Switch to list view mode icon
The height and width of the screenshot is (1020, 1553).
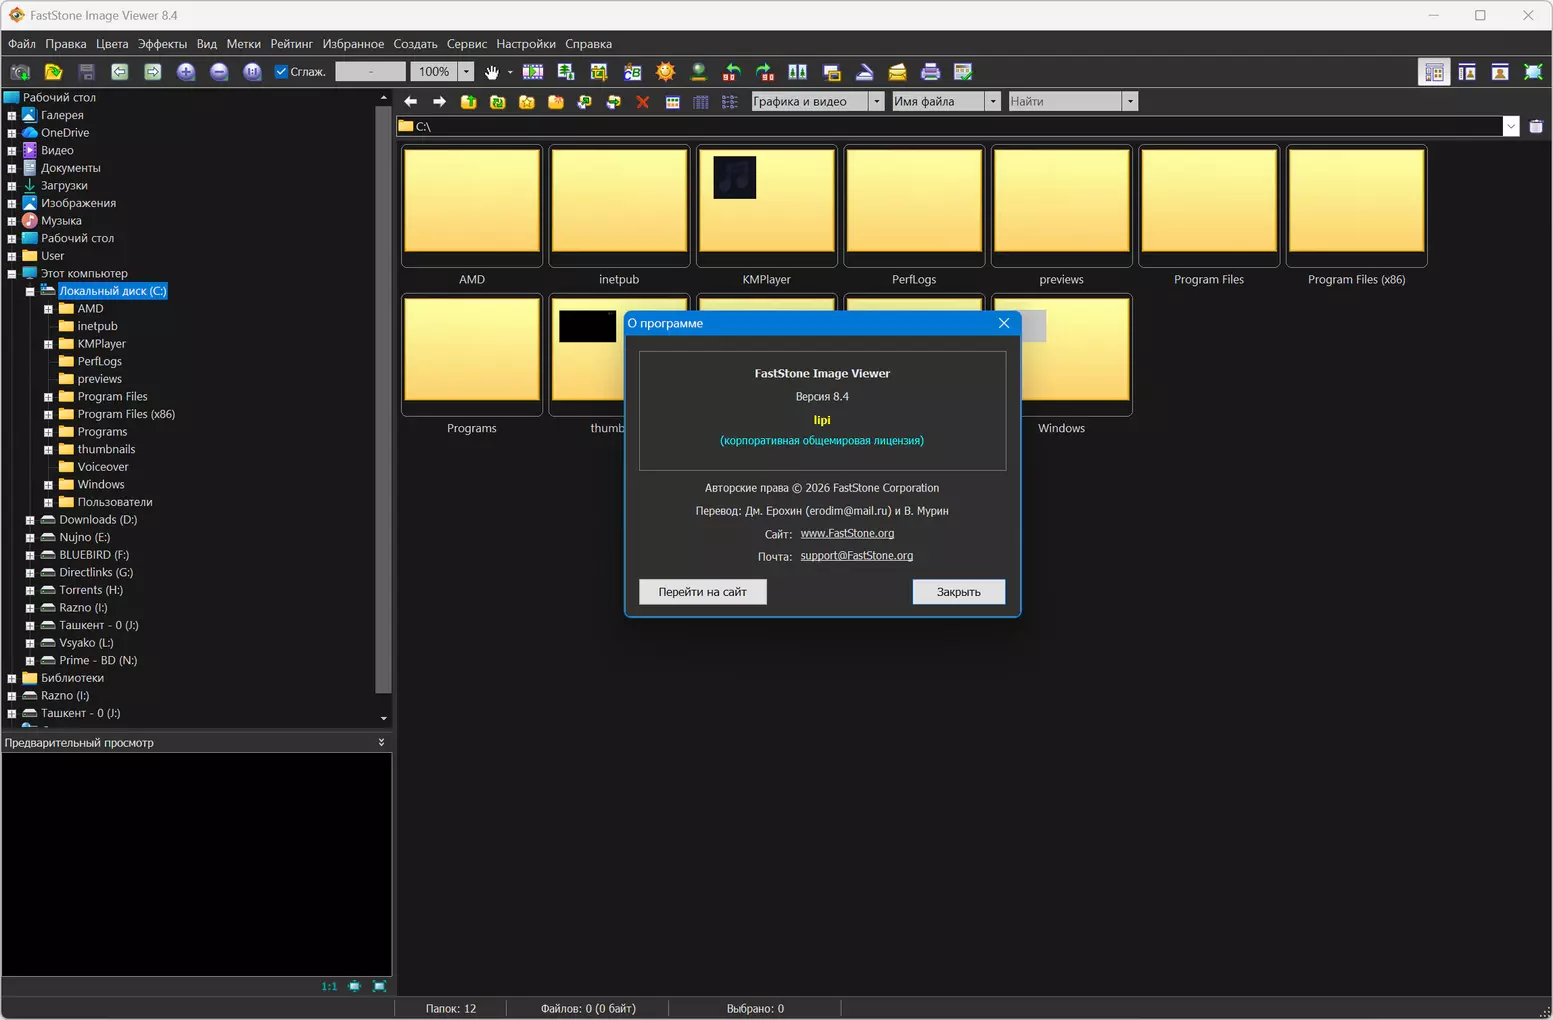point(730,101)
